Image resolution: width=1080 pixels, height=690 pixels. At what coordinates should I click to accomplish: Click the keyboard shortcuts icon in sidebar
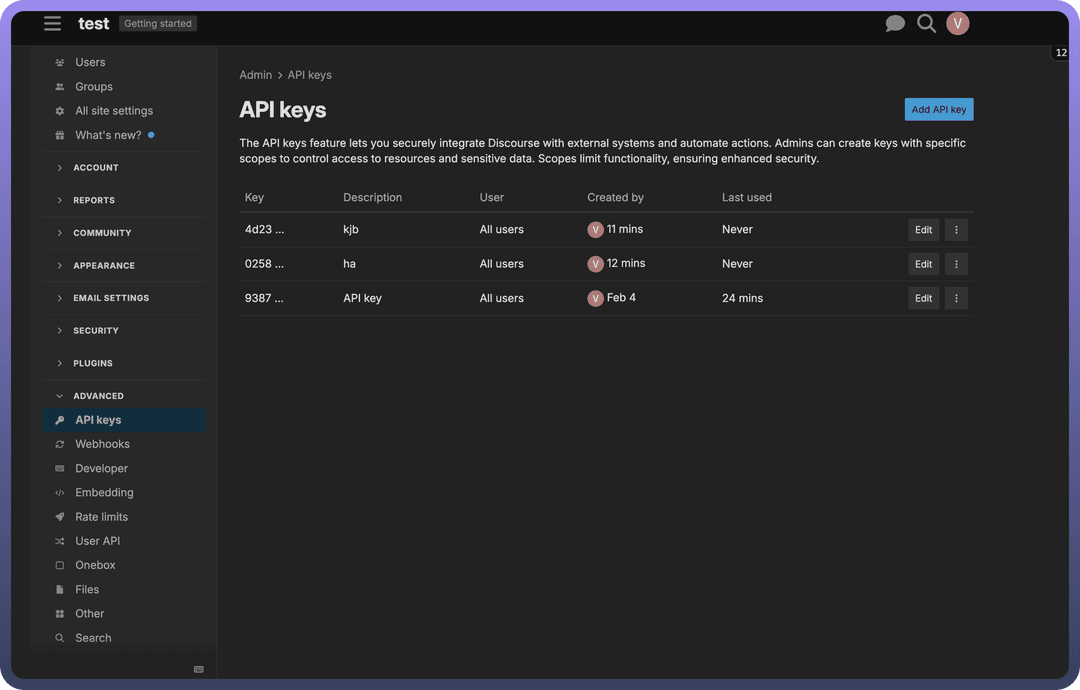tap(198, 669)
